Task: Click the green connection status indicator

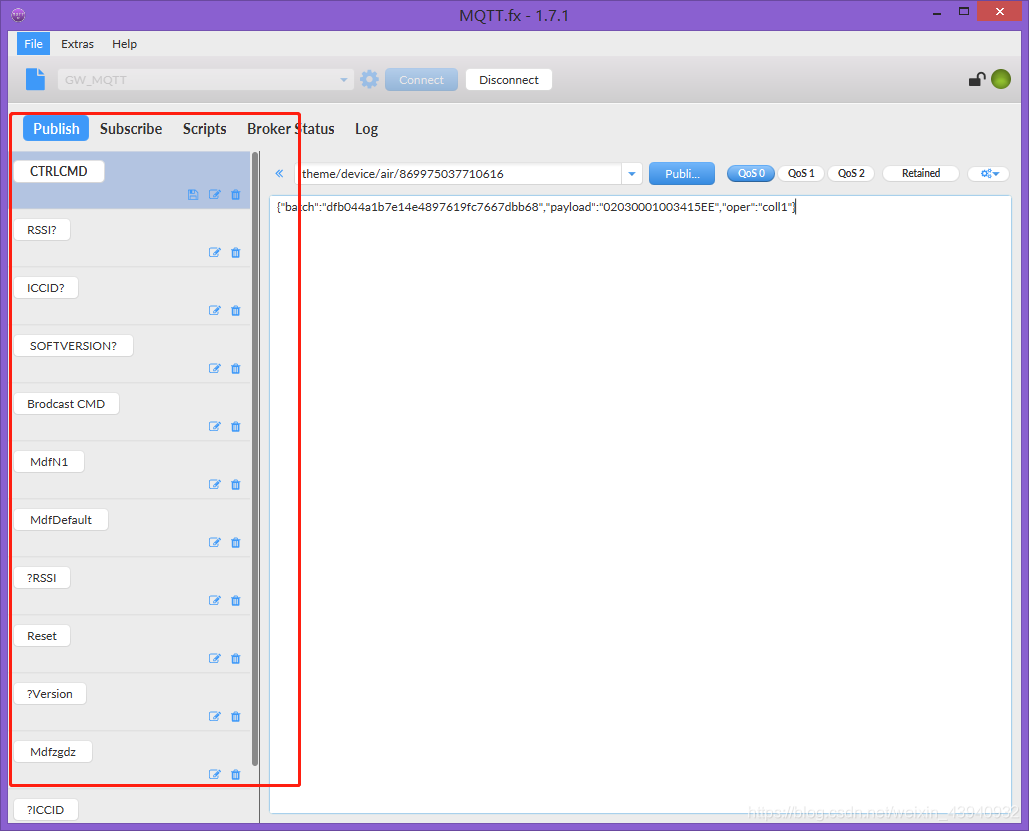Action: (1001, 79)
